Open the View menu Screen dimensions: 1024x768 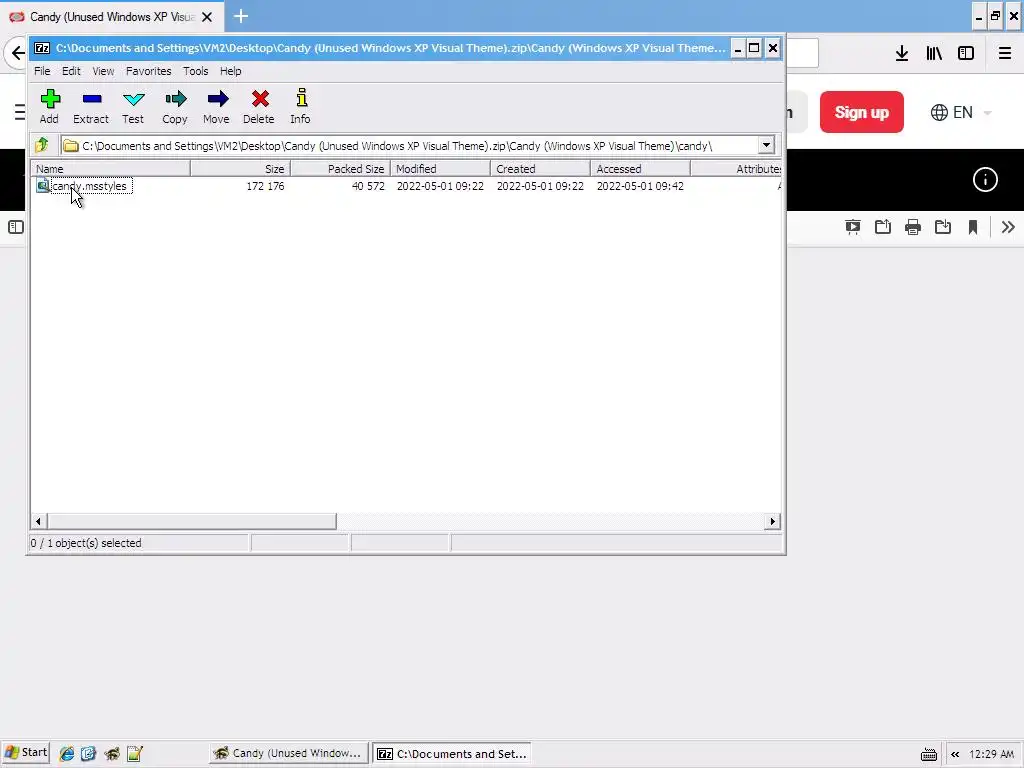(103, 71)
